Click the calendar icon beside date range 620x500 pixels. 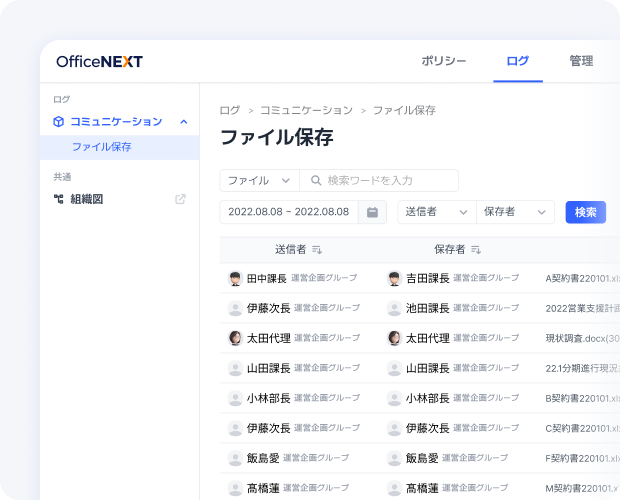[372, 212]
